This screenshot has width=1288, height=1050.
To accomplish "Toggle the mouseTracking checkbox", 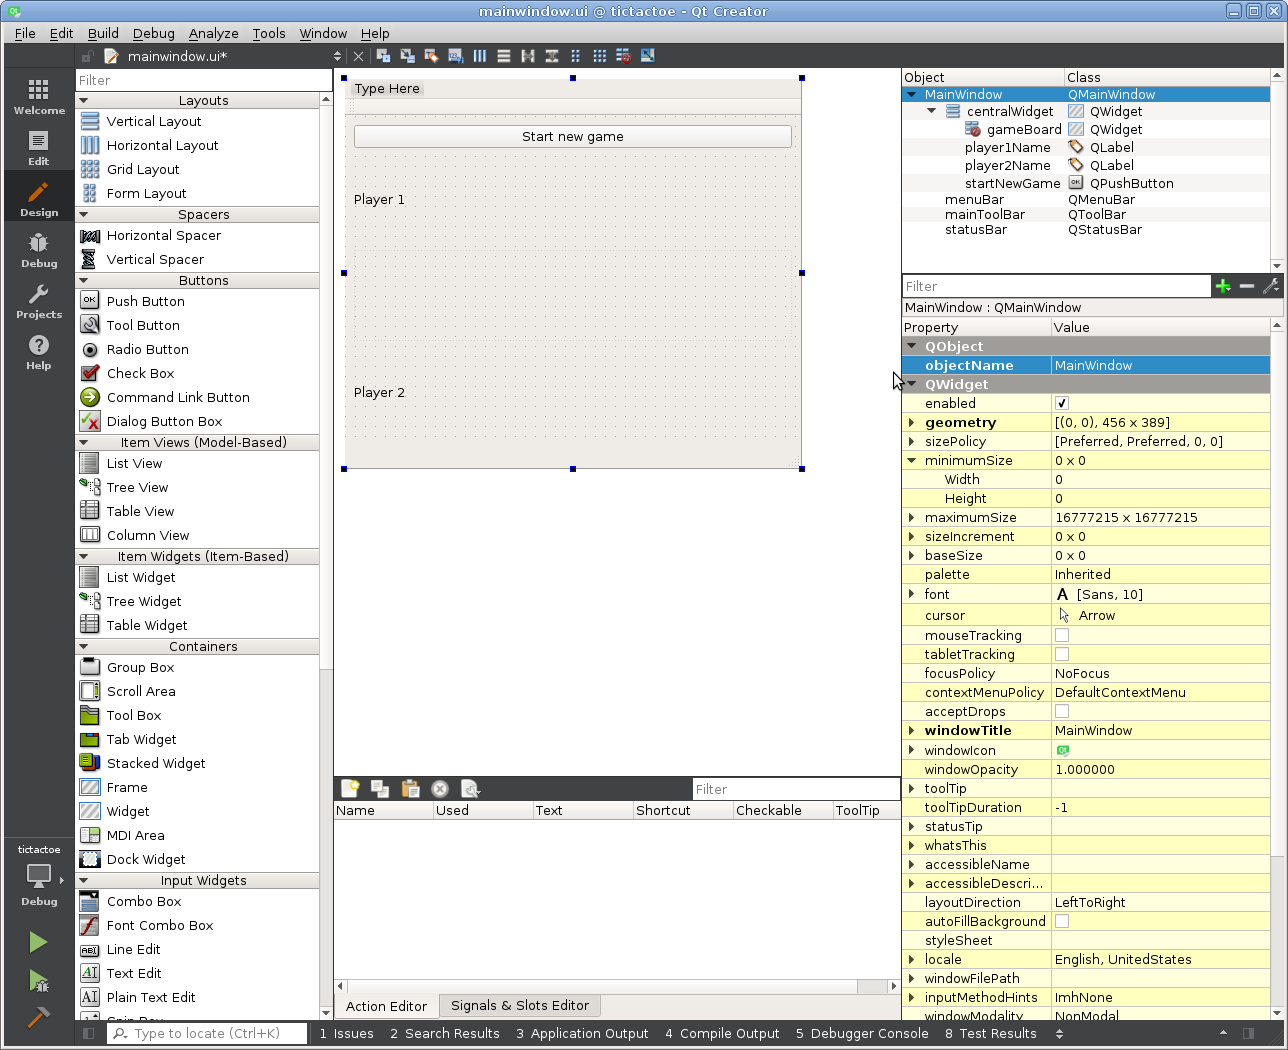I will [x=1061, y=636].
